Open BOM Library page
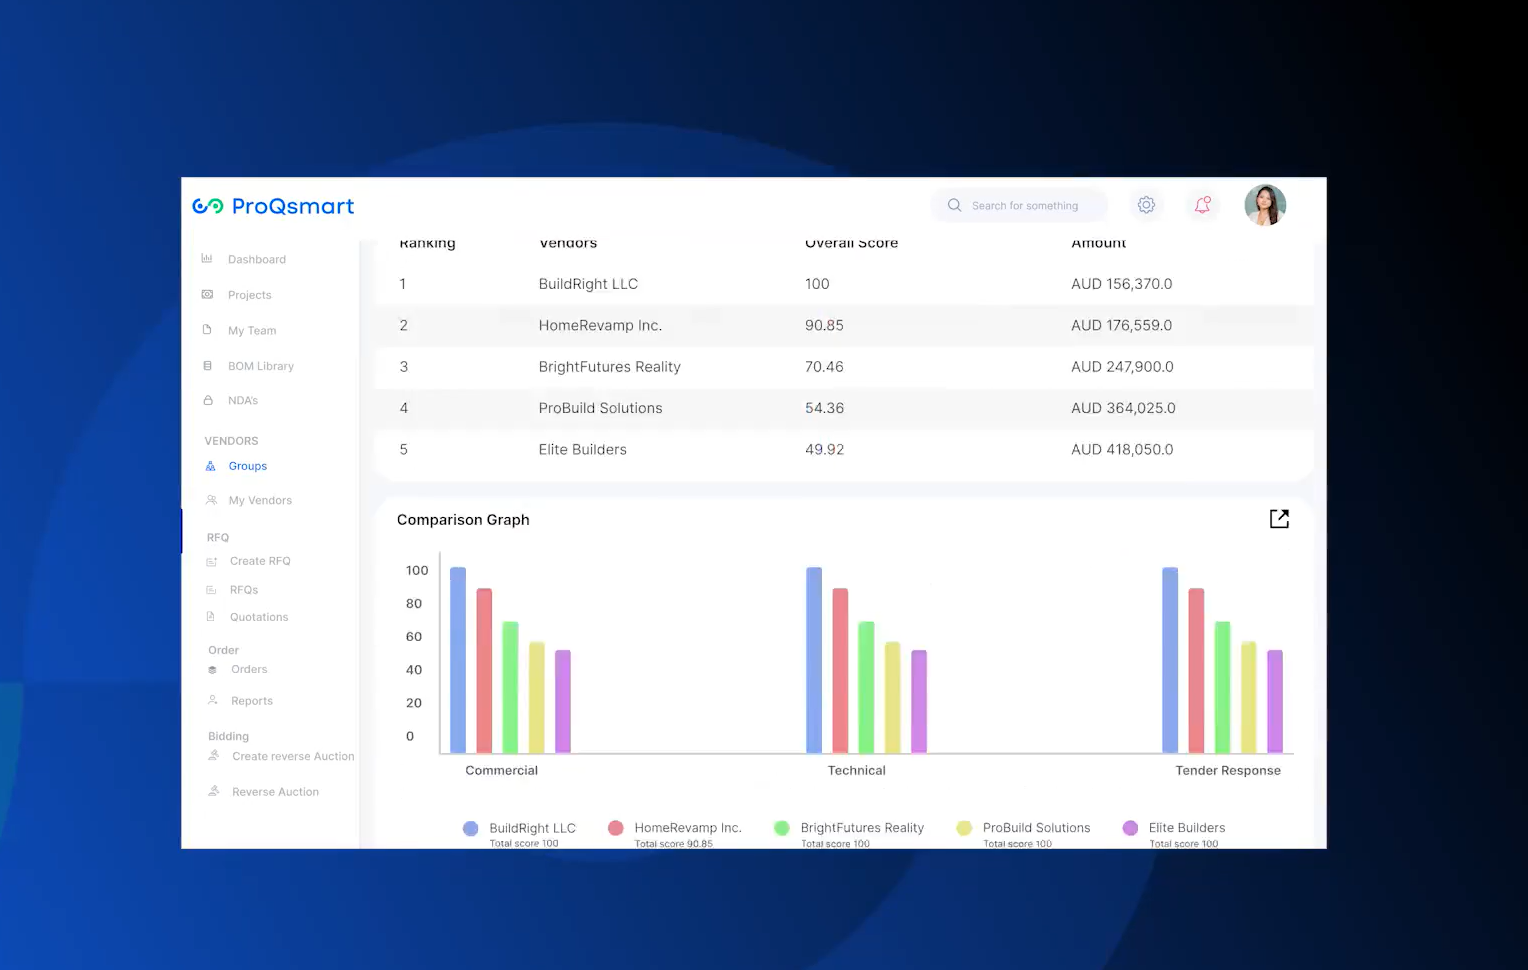The image size is (1528, 970). pos(261,367)
